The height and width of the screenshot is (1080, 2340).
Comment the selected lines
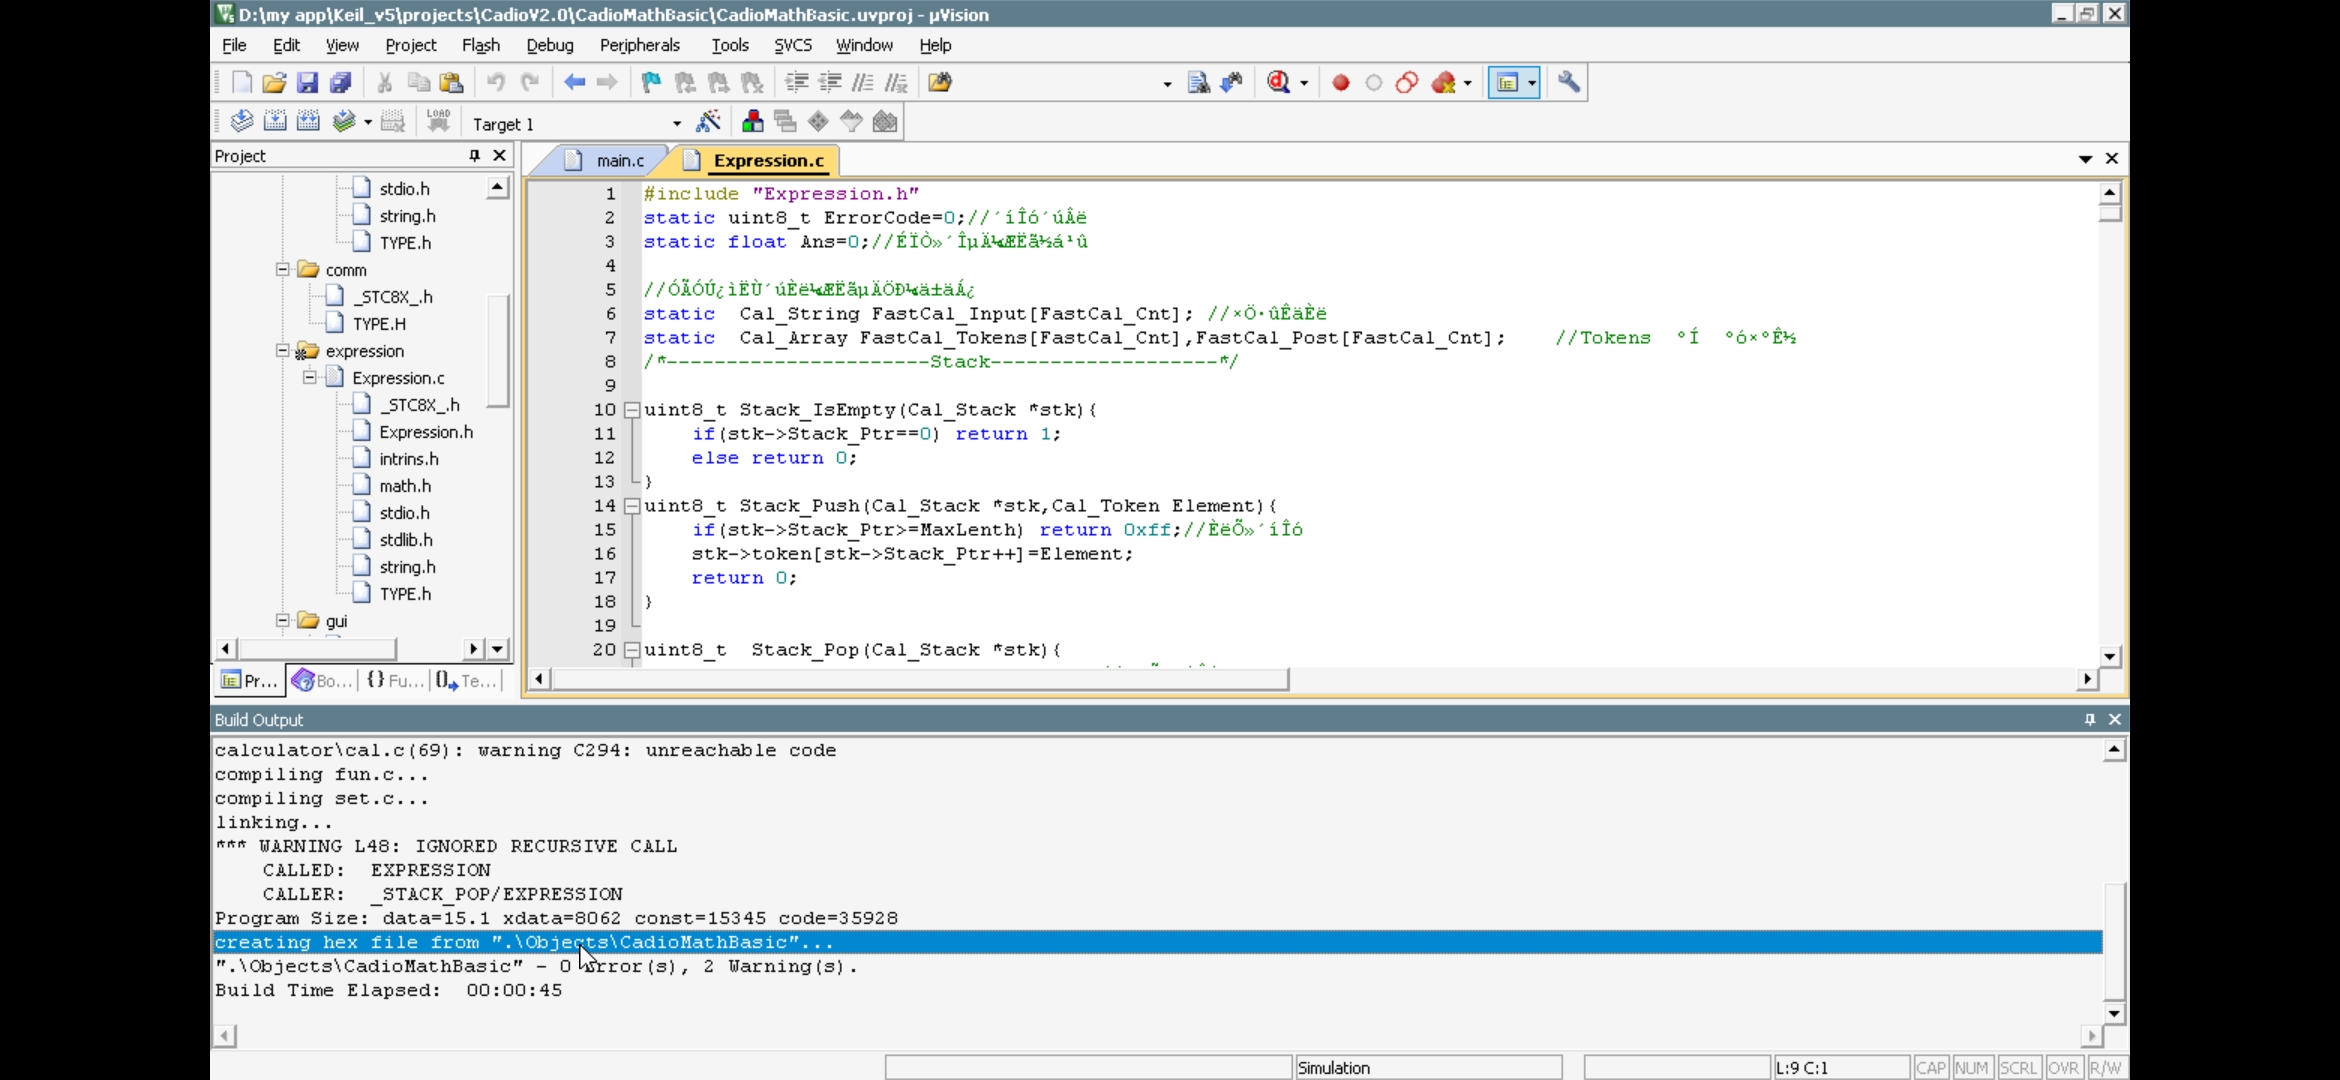[x=863, y=83]
